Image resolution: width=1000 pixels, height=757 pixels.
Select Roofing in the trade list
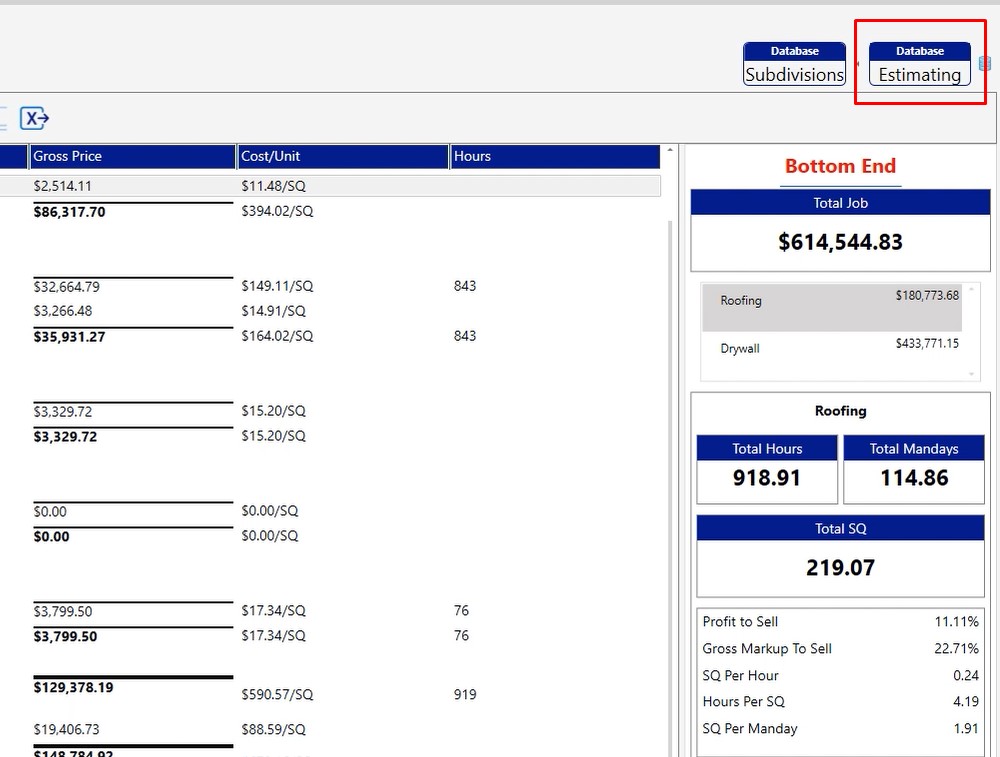tap(741, 301)
